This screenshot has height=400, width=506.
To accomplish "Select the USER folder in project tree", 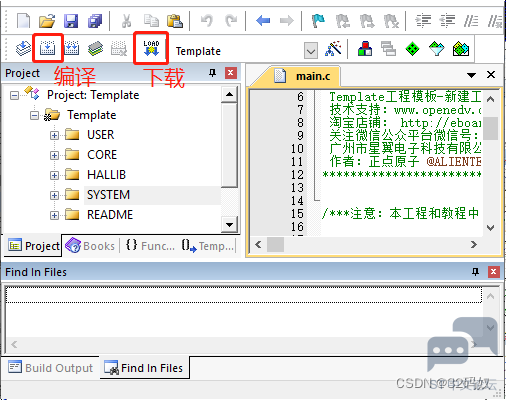I will [x=101, y=135].
